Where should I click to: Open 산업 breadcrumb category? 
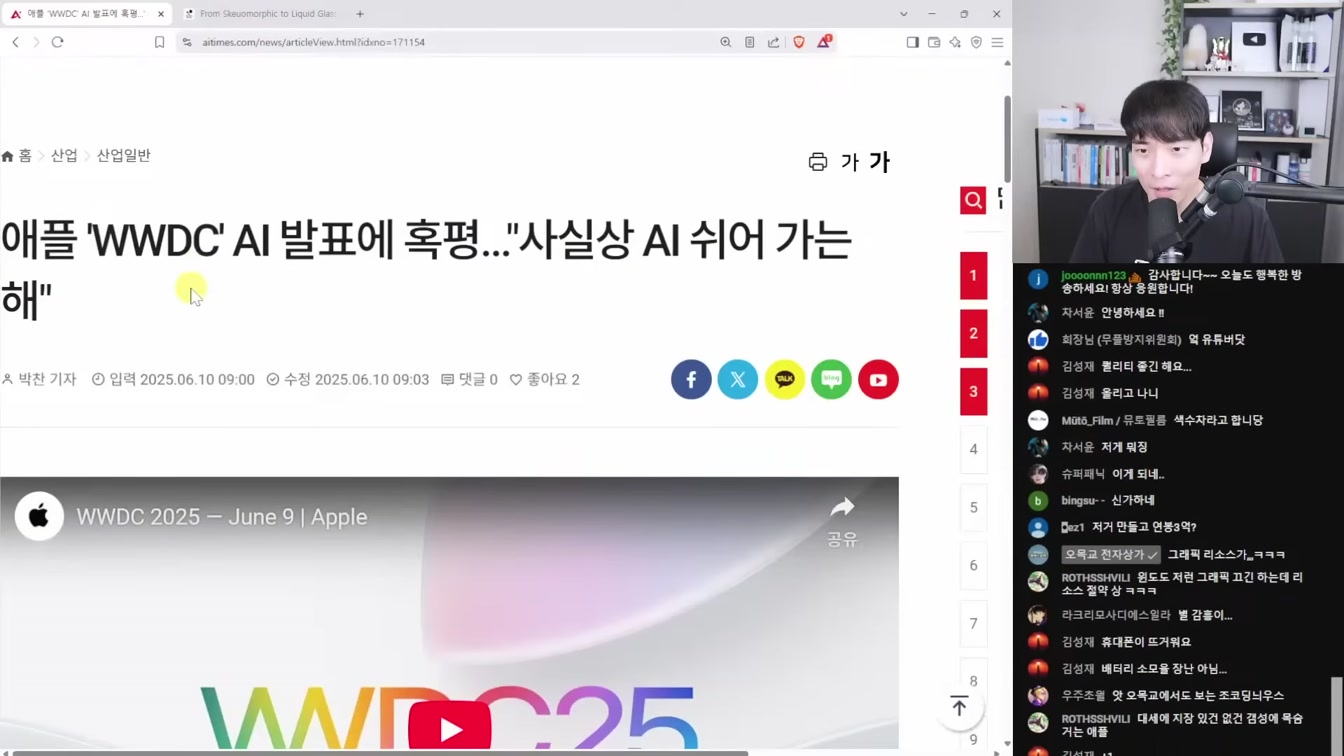click(x=64, y=156)
